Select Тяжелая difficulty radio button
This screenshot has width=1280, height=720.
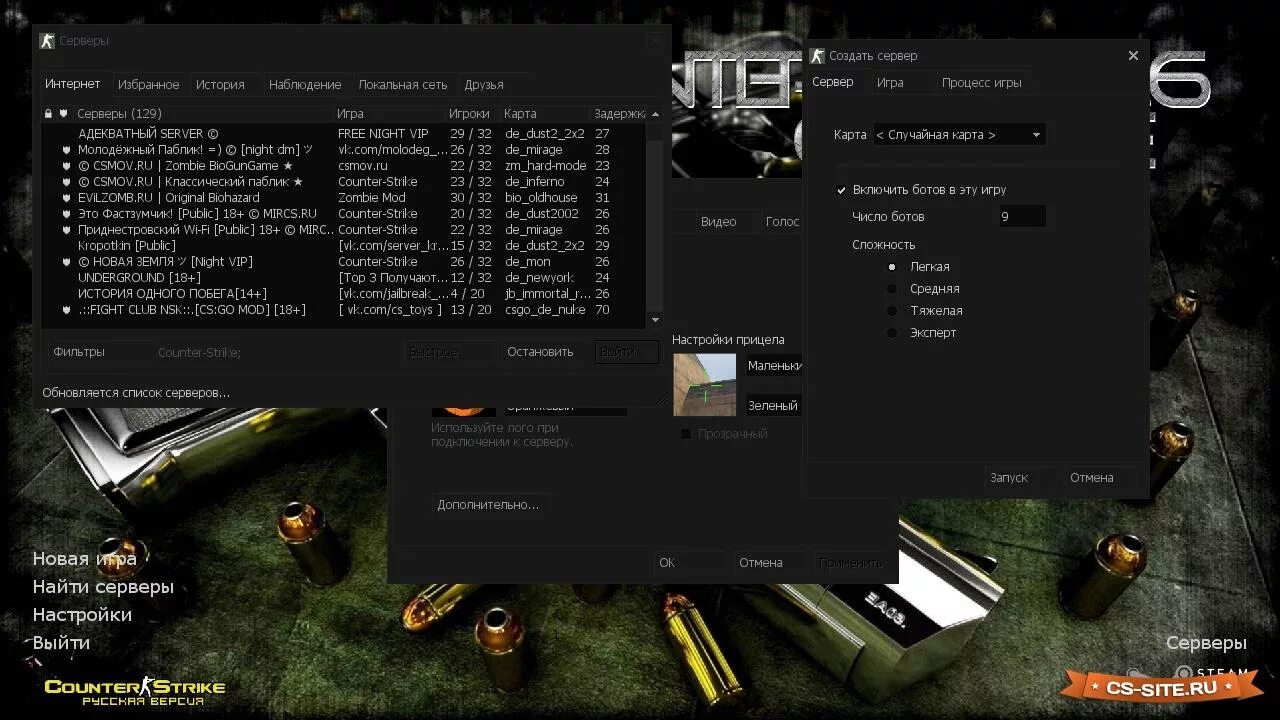tap(892, 311)
